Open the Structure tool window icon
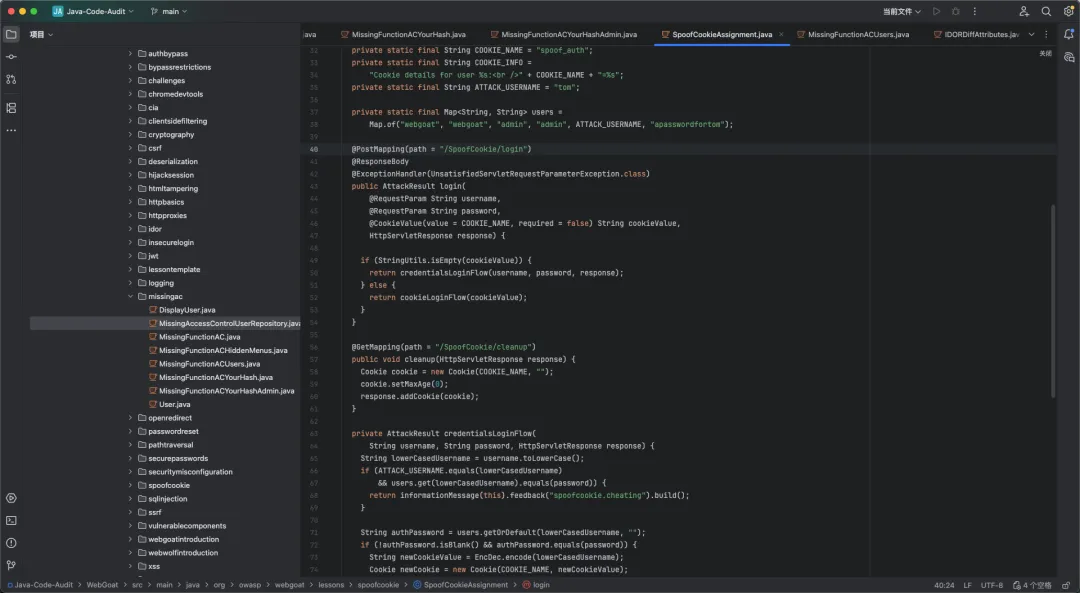The image size is (1080, 593). click(x=11, y=108)
